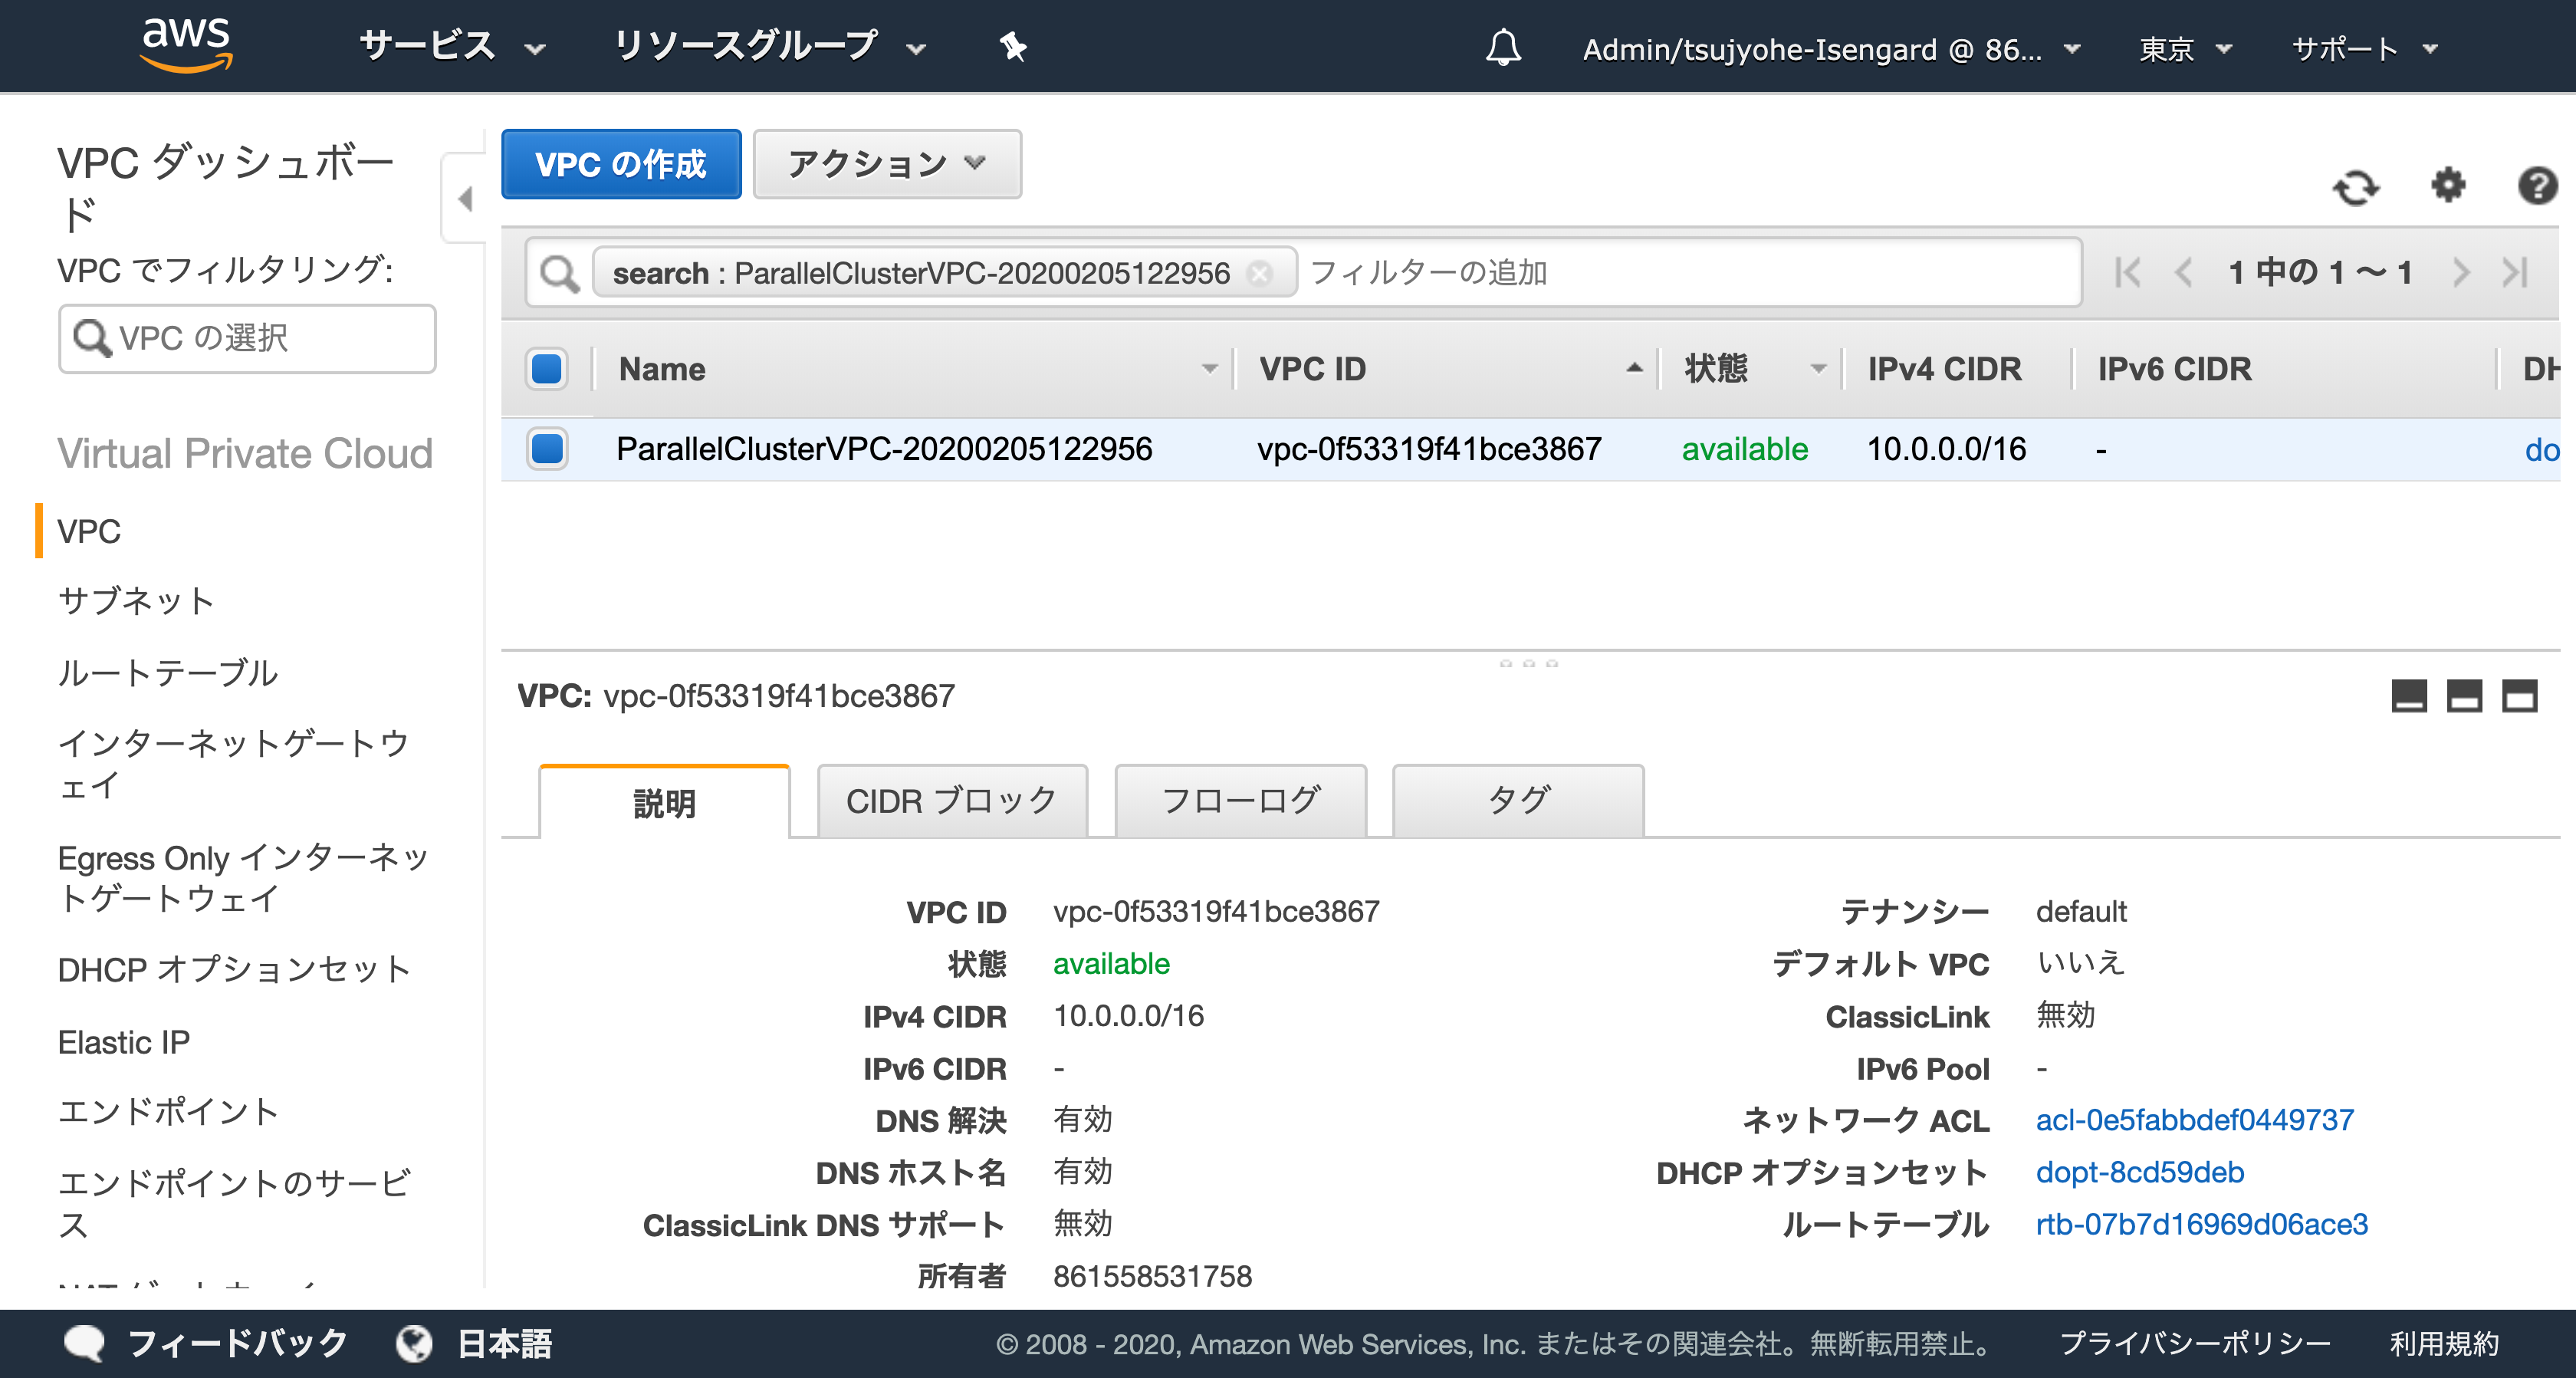The width and height of the screenshot is (2576, 1378).
Task: Open the リソースグループ dropdown
Action: click(769, 47)
